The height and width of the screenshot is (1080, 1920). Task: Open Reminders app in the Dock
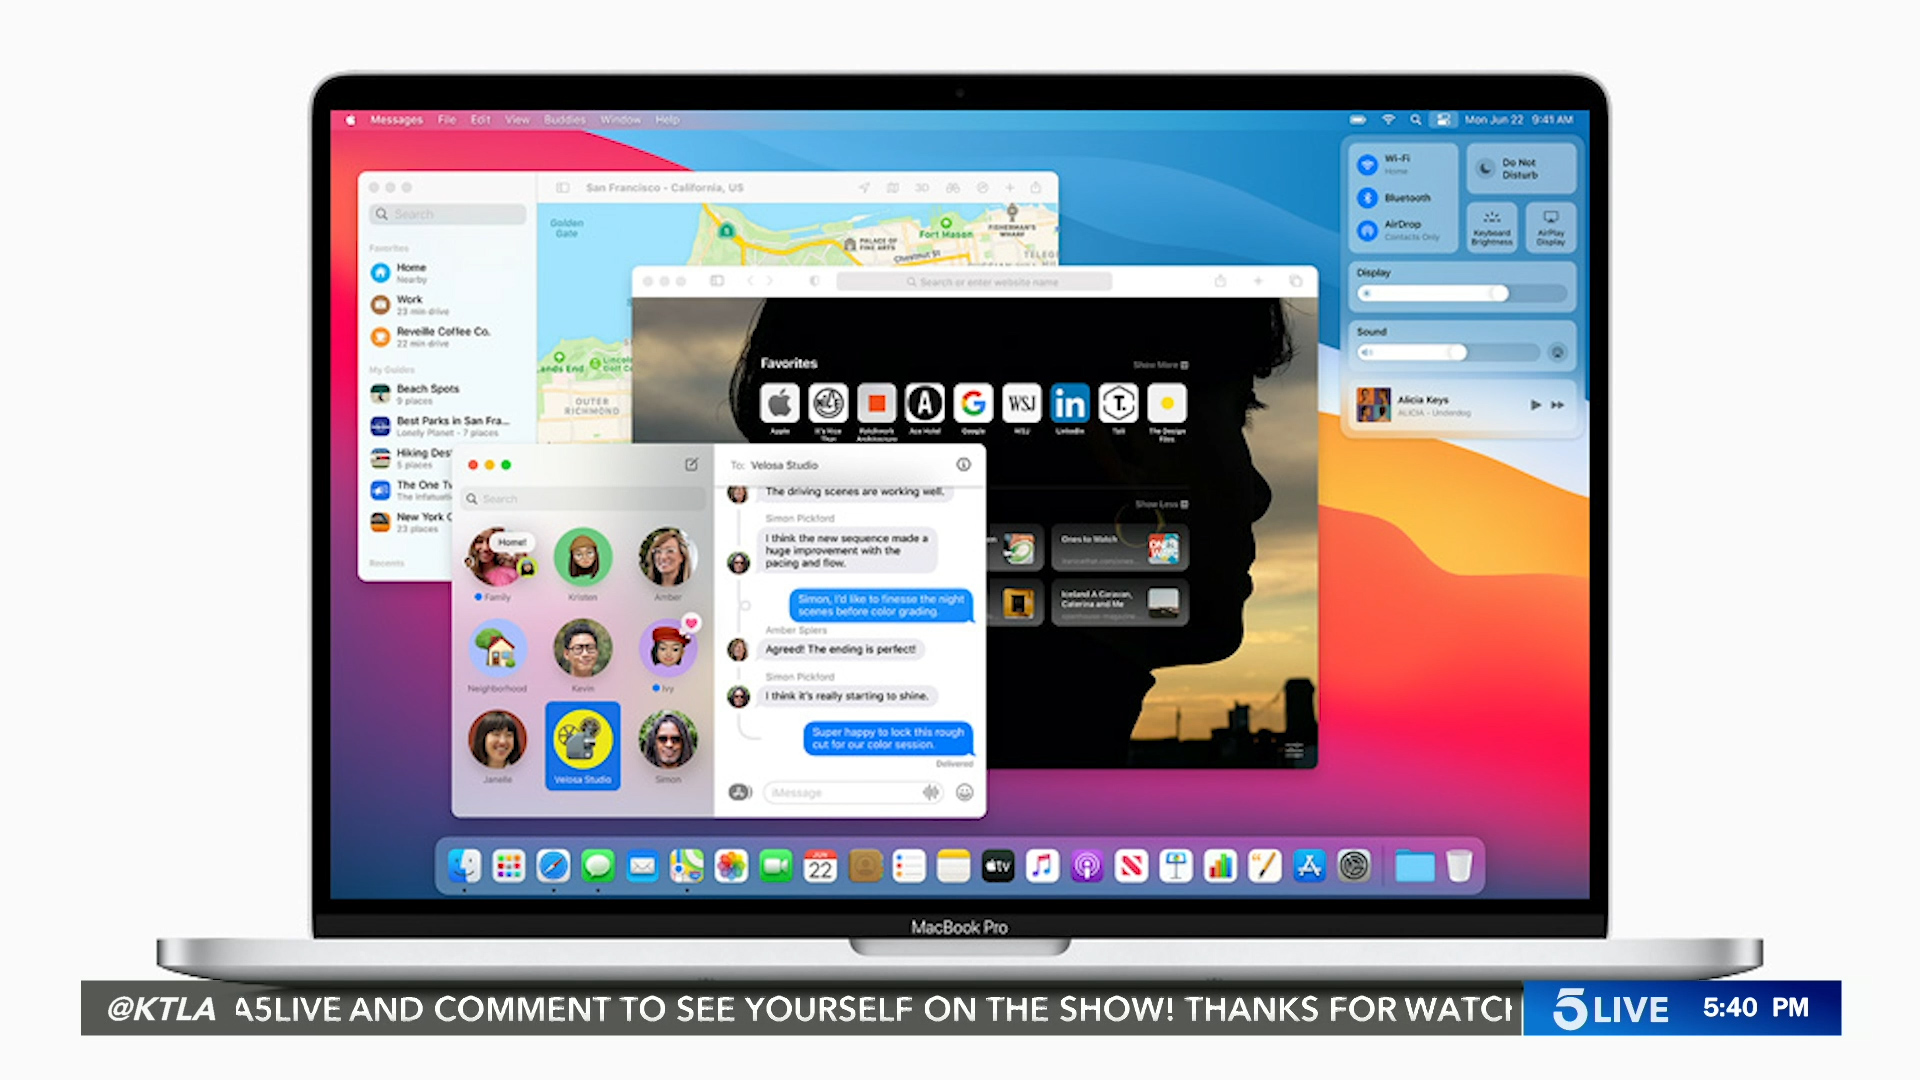(909, 866)
